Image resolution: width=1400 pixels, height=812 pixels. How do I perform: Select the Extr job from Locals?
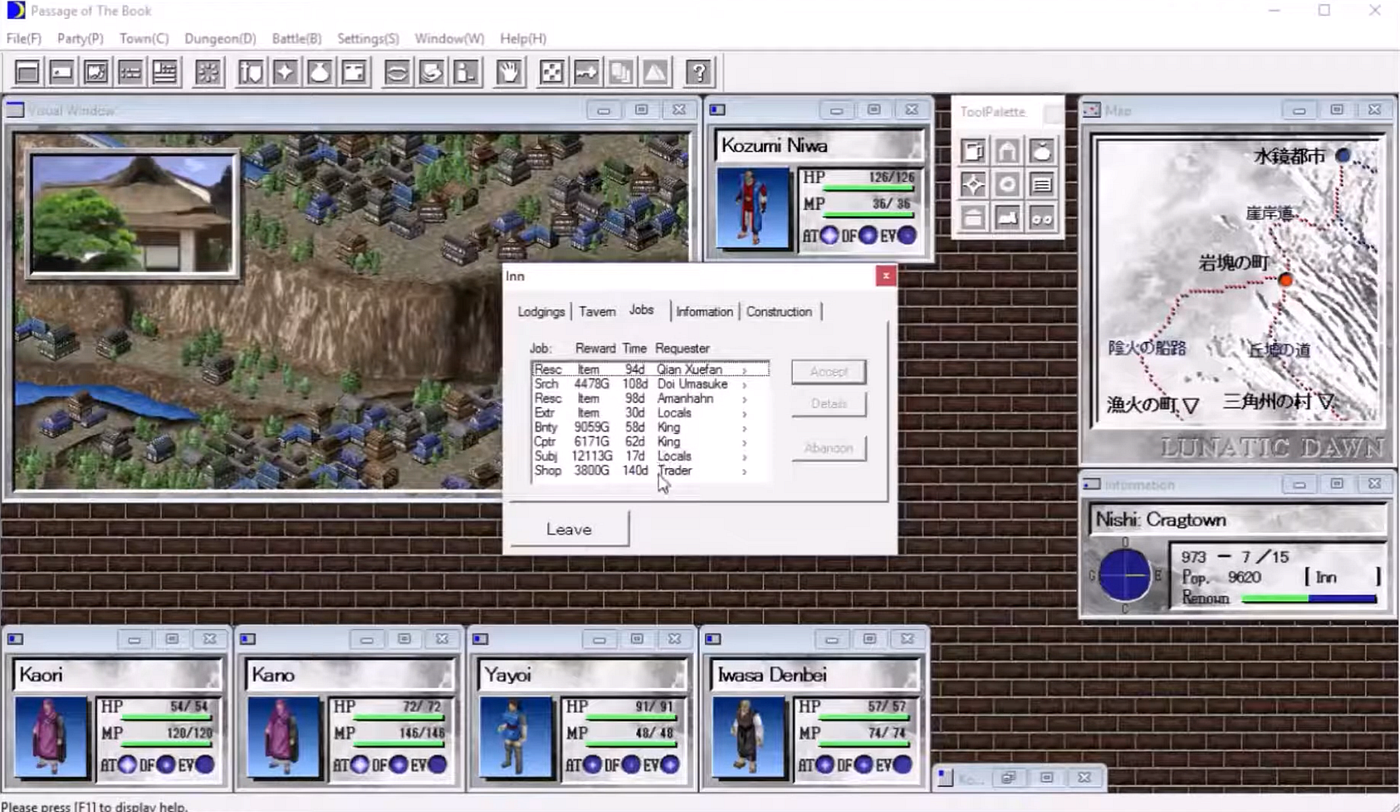650,413
